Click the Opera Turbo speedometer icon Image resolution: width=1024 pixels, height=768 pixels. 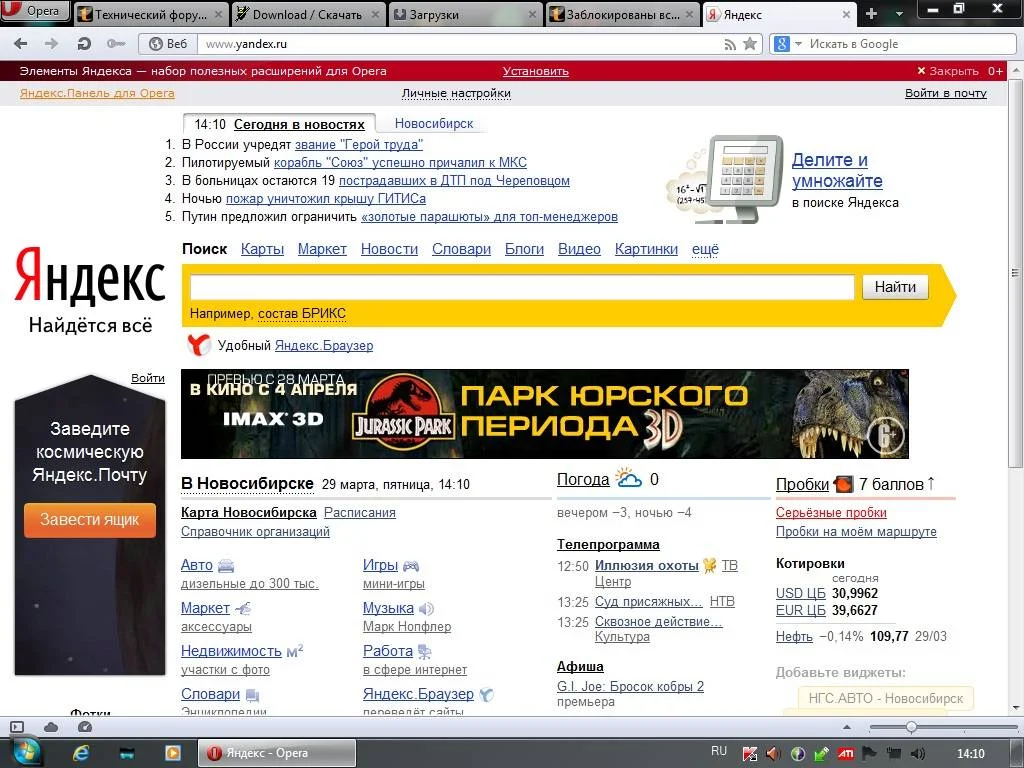85,727
